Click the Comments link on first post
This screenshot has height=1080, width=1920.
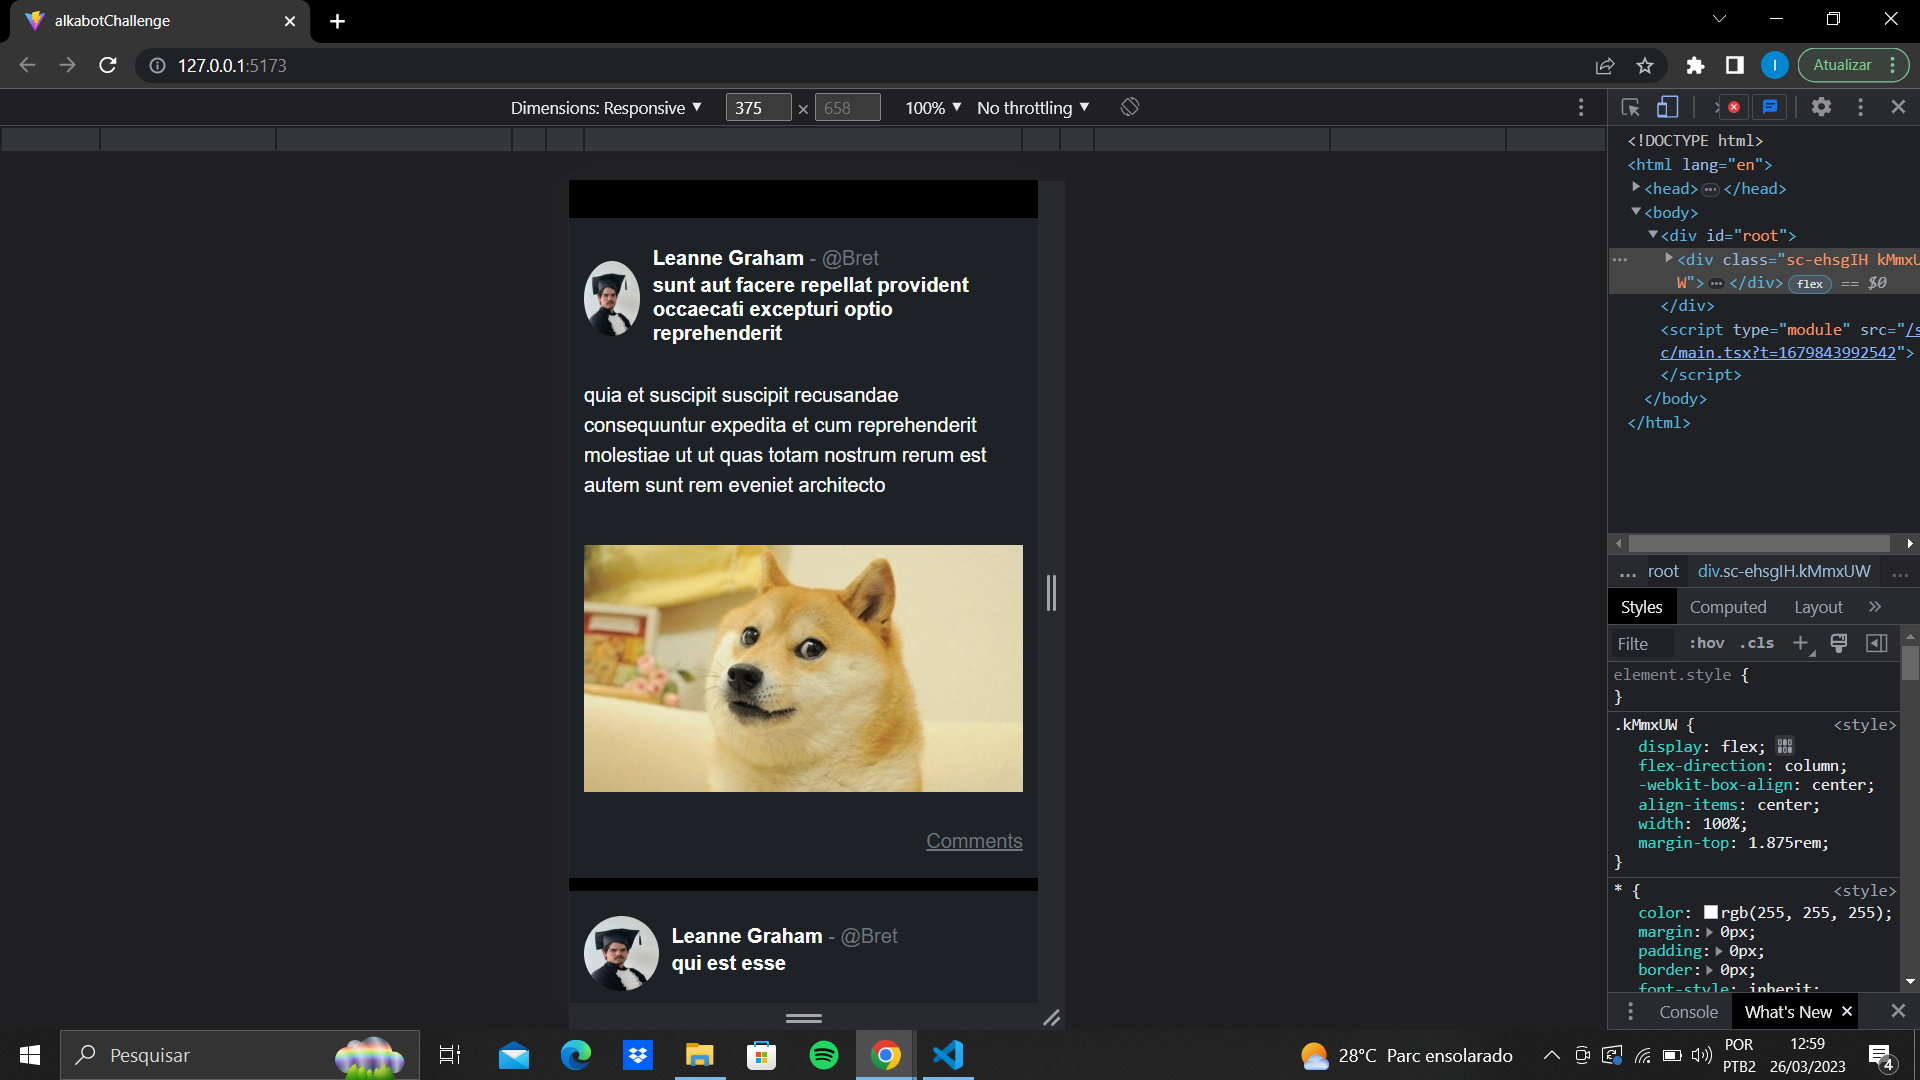pos(973,841)
